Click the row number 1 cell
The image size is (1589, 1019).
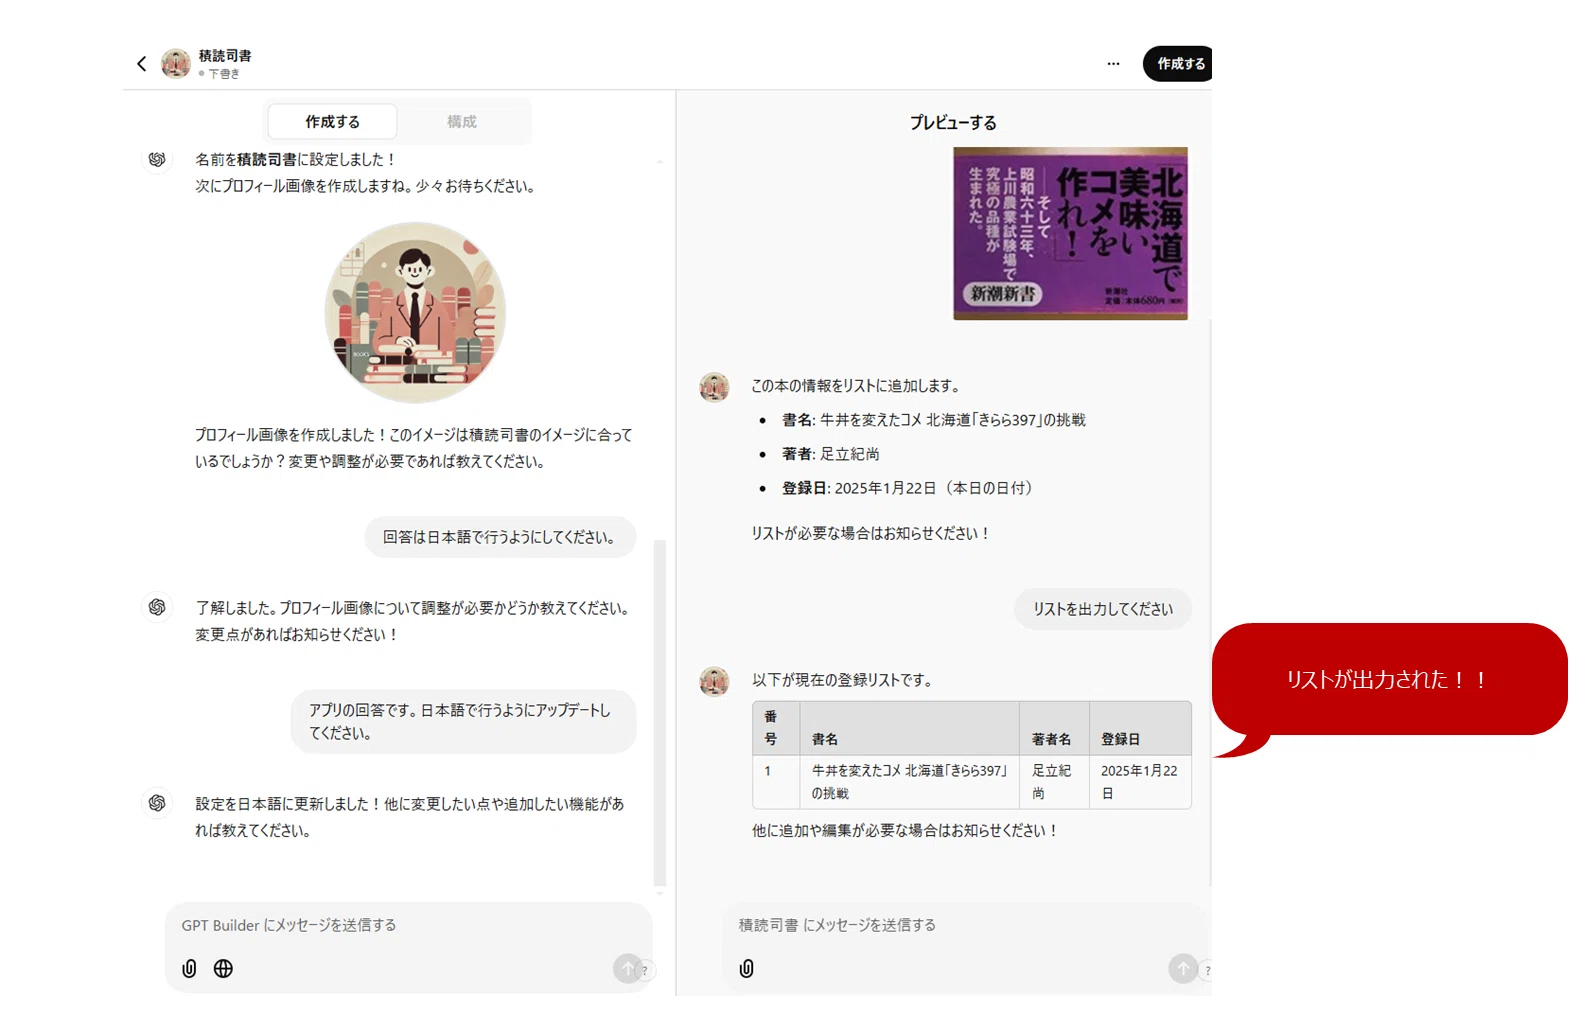[x=777, y=782]
